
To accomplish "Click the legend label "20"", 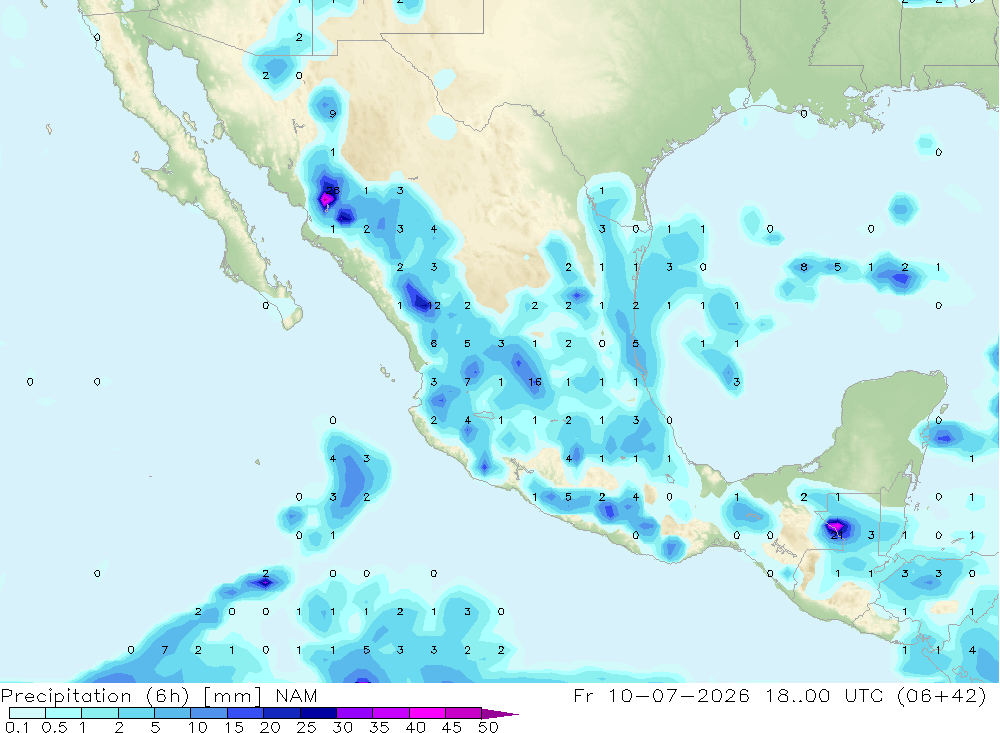I will 270,727.
